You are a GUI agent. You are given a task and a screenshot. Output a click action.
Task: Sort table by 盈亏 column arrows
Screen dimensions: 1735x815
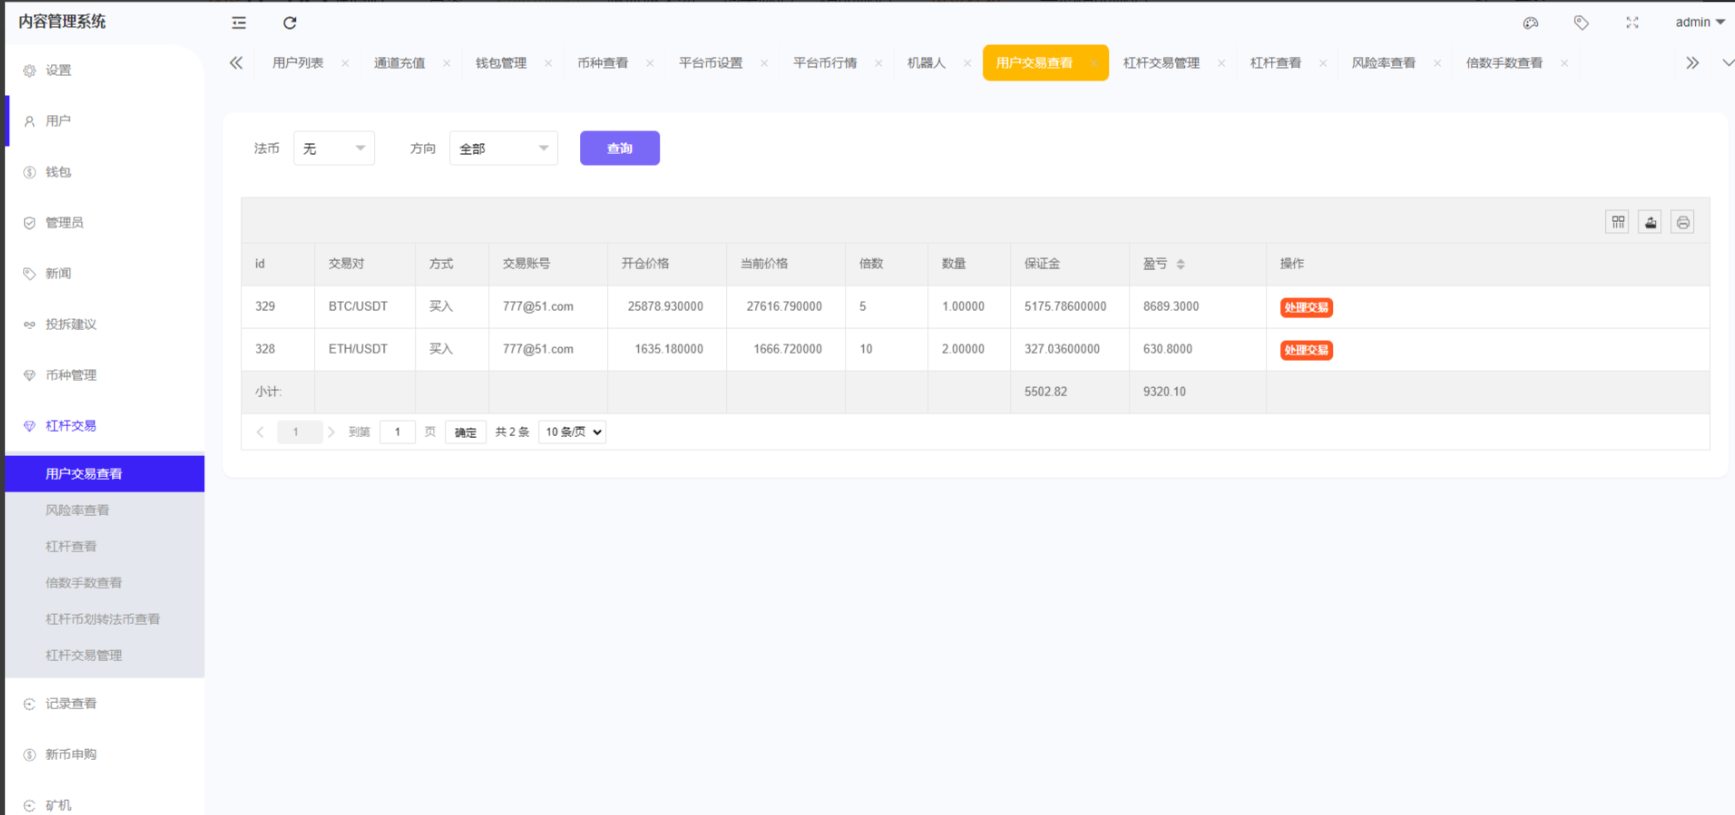(1181, 264)
